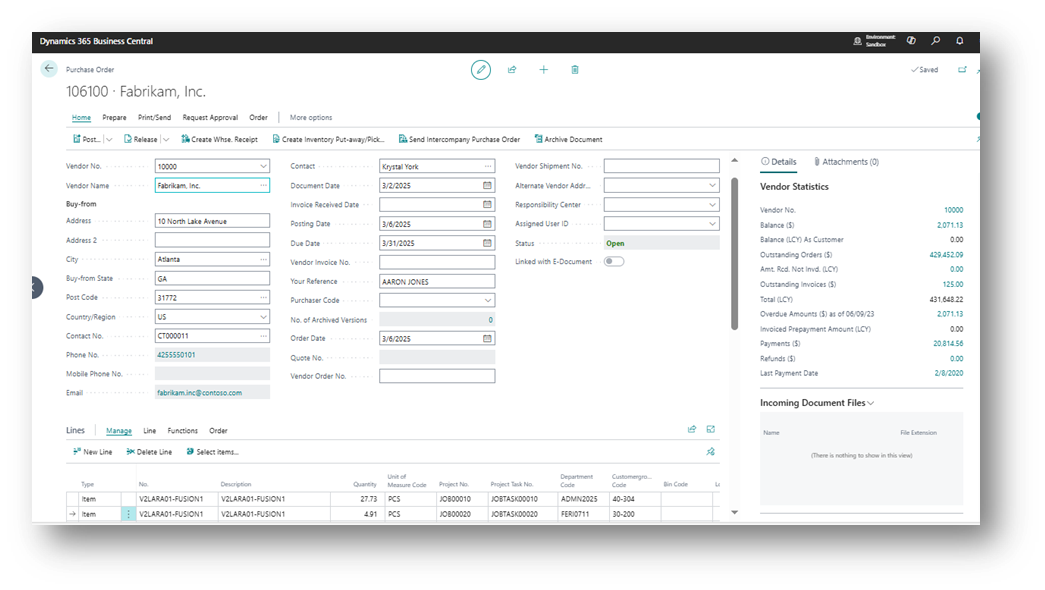Share the Lines section icon

(x=692, y=429)
